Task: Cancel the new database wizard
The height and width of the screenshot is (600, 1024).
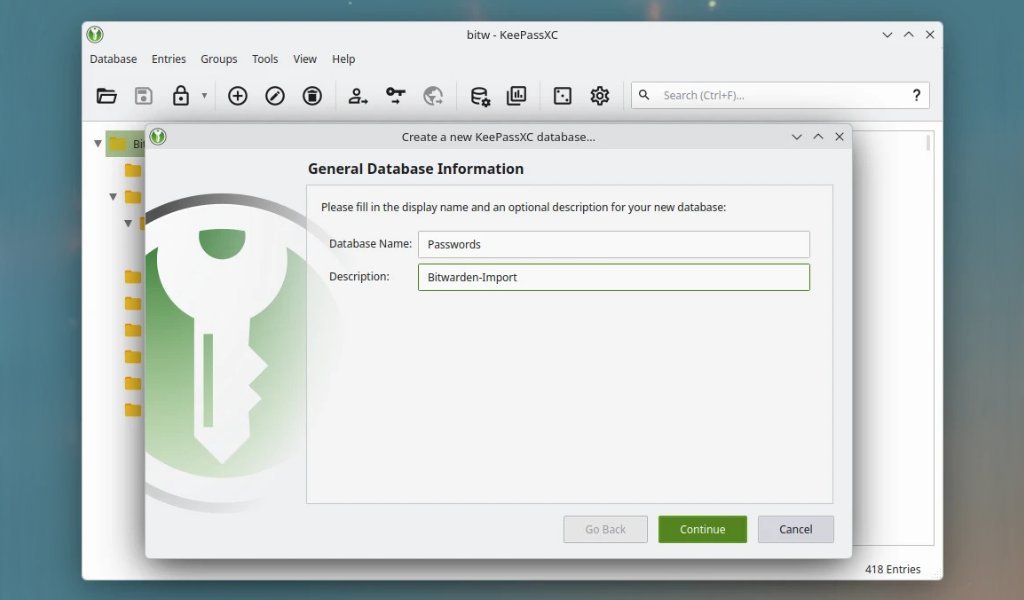Action: (795, 529)
